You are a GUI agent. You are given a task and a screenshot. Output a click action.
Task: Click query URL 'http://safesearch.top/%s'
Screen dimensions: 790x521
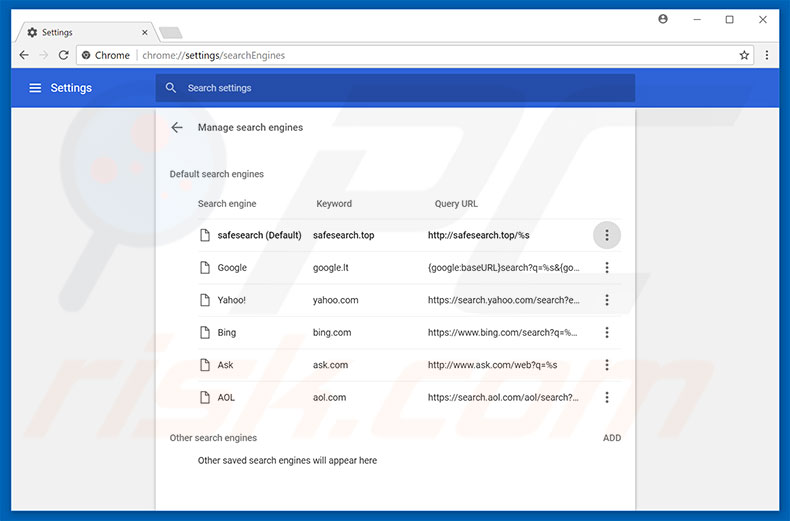(x=479, y=235)
